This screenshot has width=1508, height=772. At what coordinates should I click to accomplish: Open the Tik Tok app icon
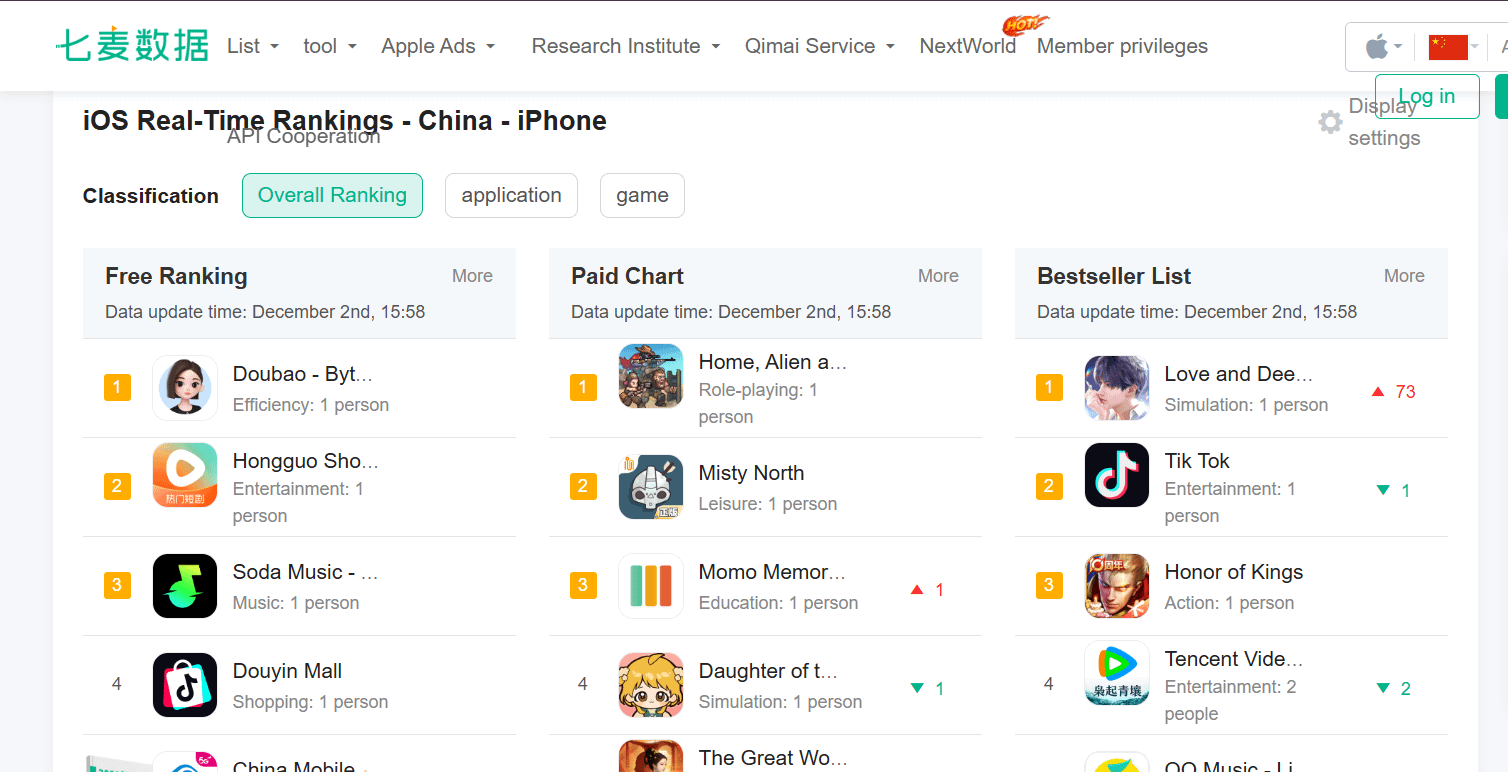[x=1117, y=475]
